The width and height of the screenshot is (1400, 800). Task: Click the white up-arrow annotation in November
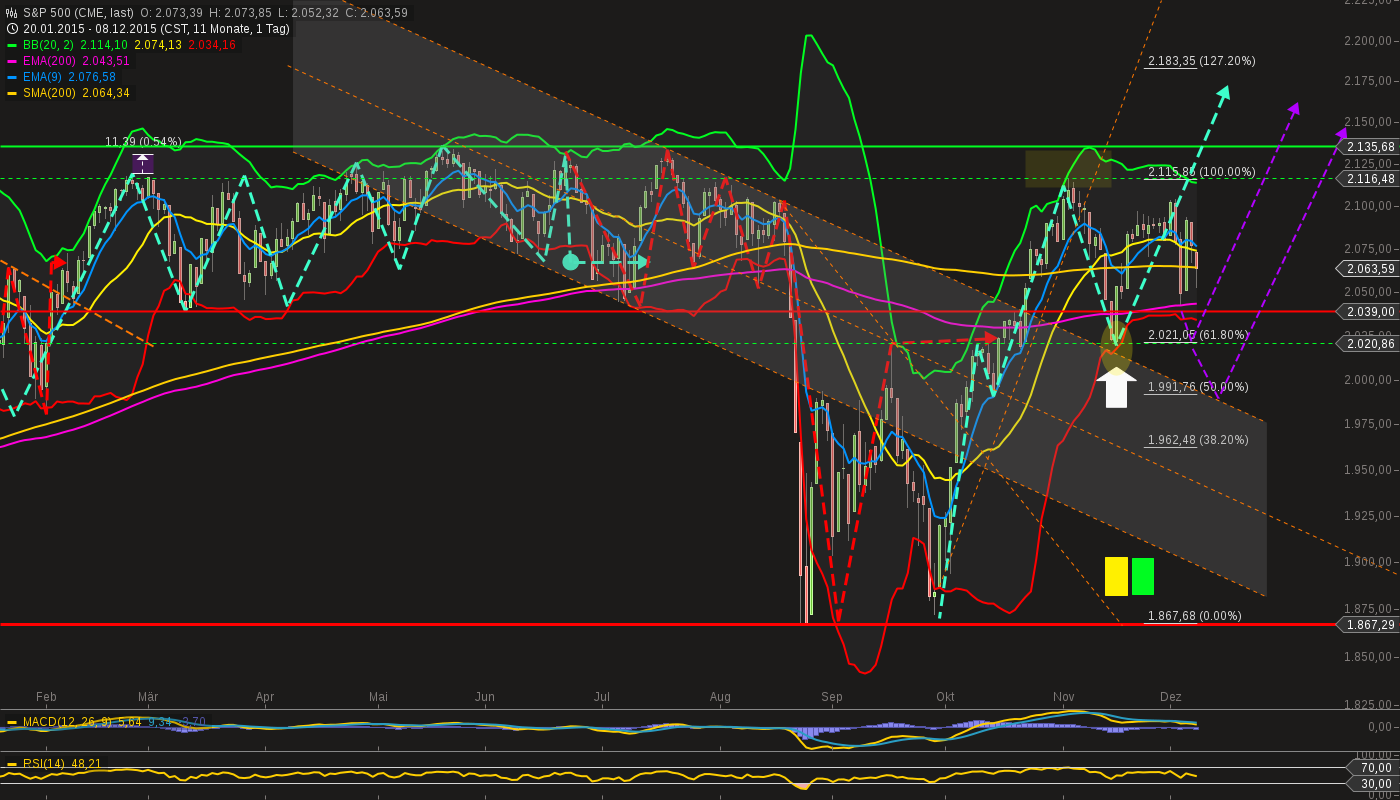(x=1116, y=387)
